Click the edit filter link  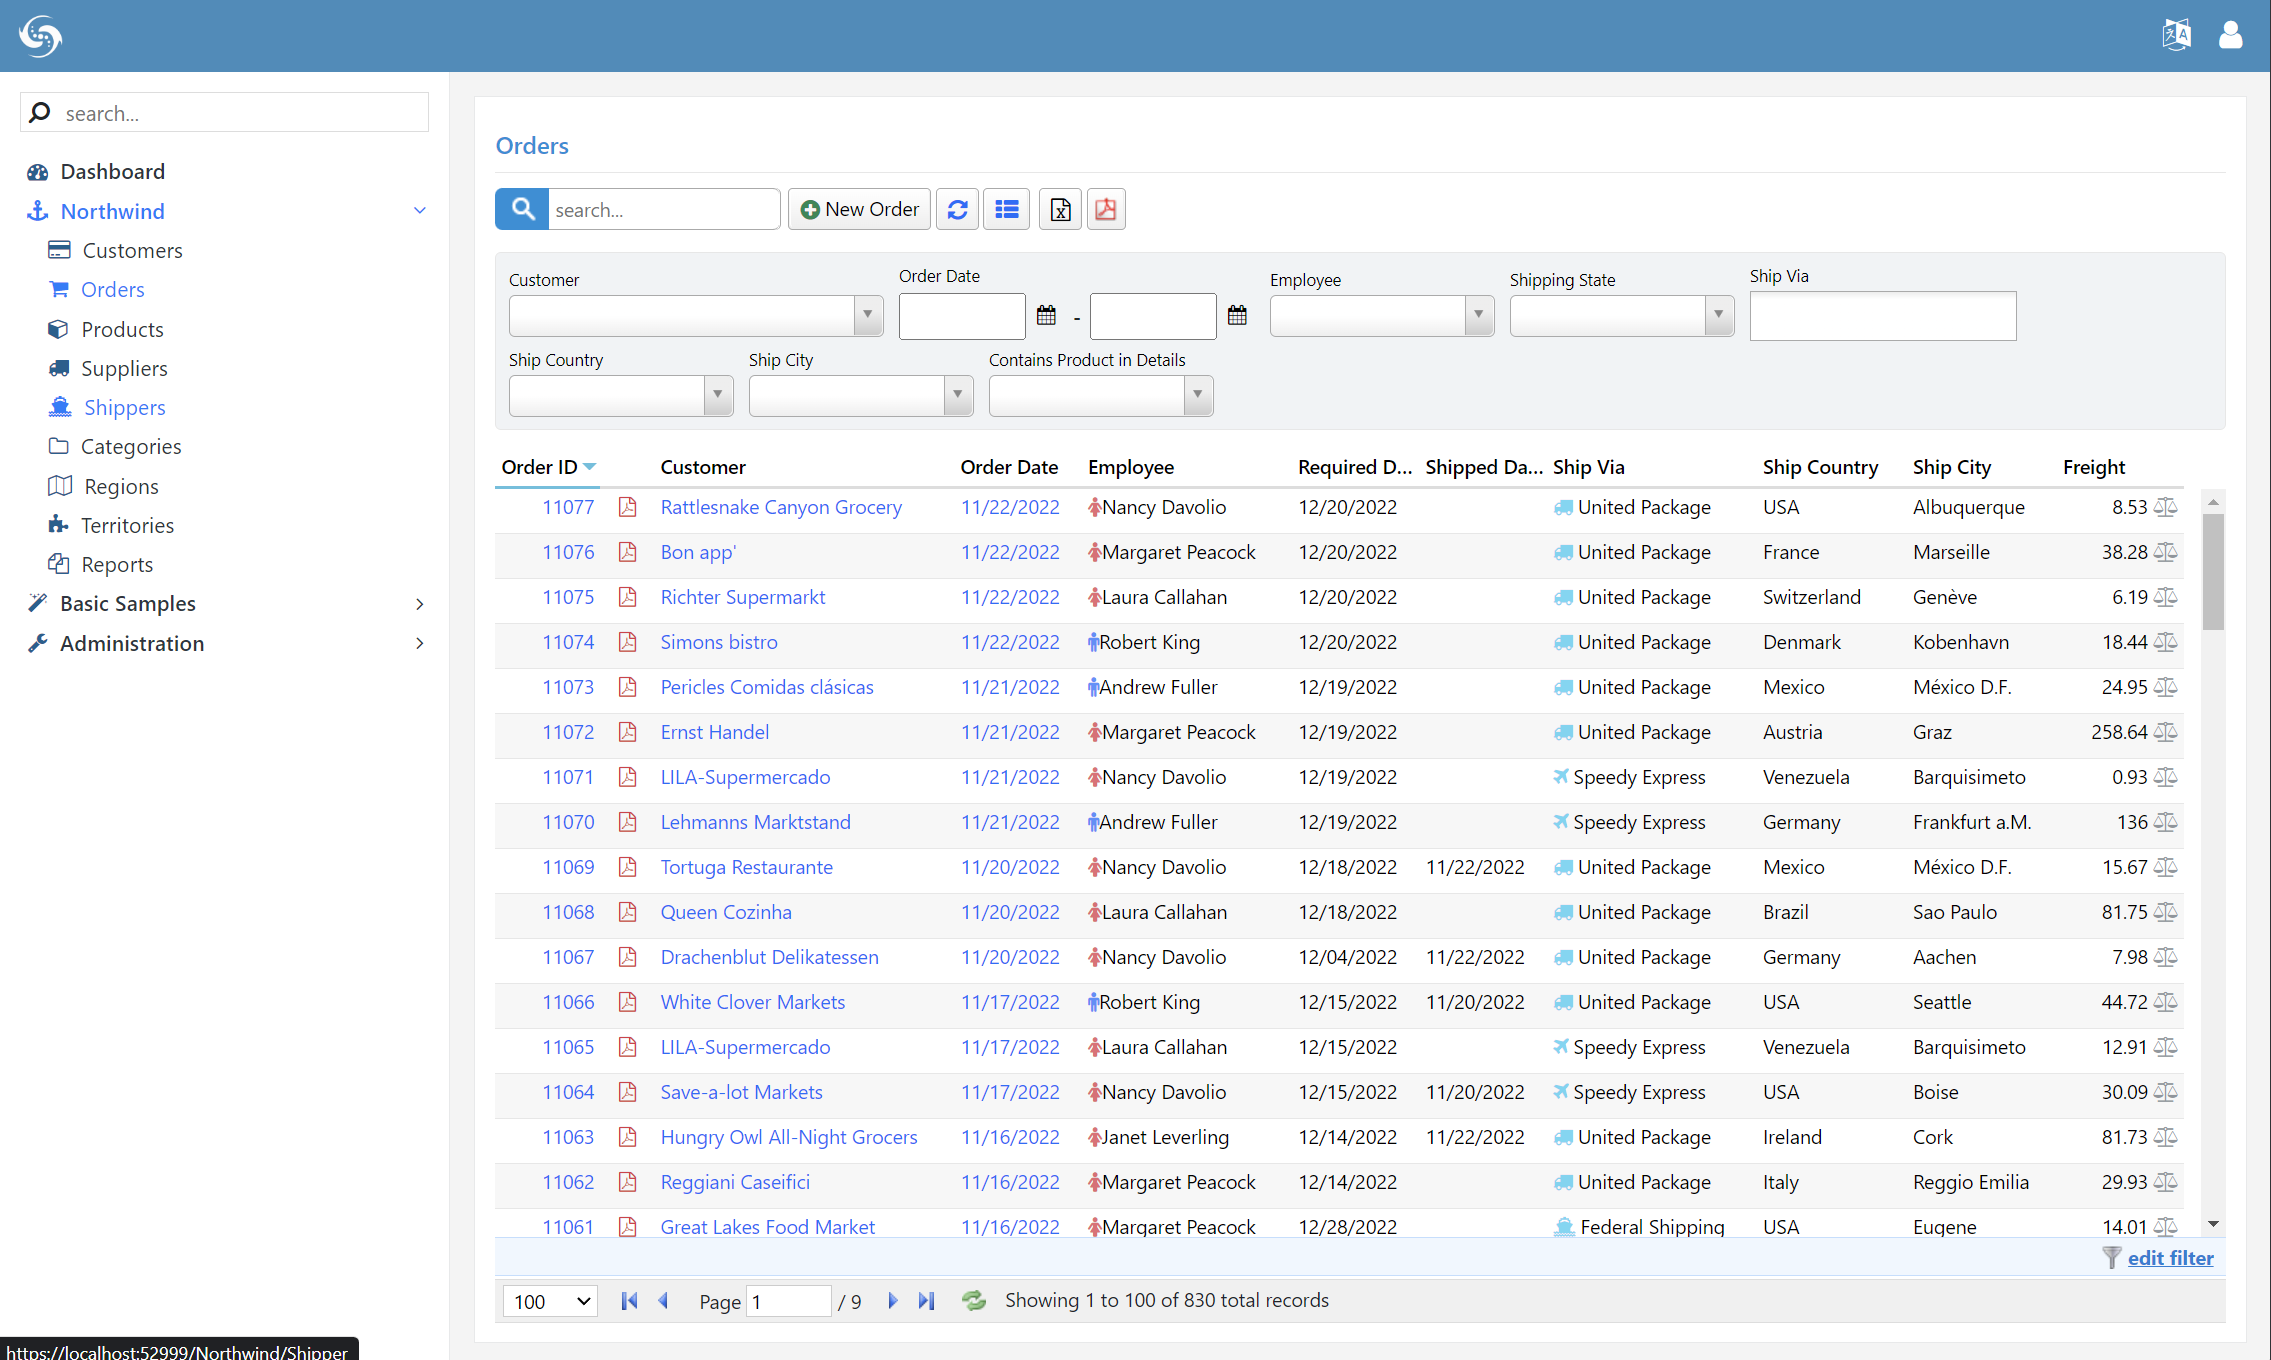2170,1258
